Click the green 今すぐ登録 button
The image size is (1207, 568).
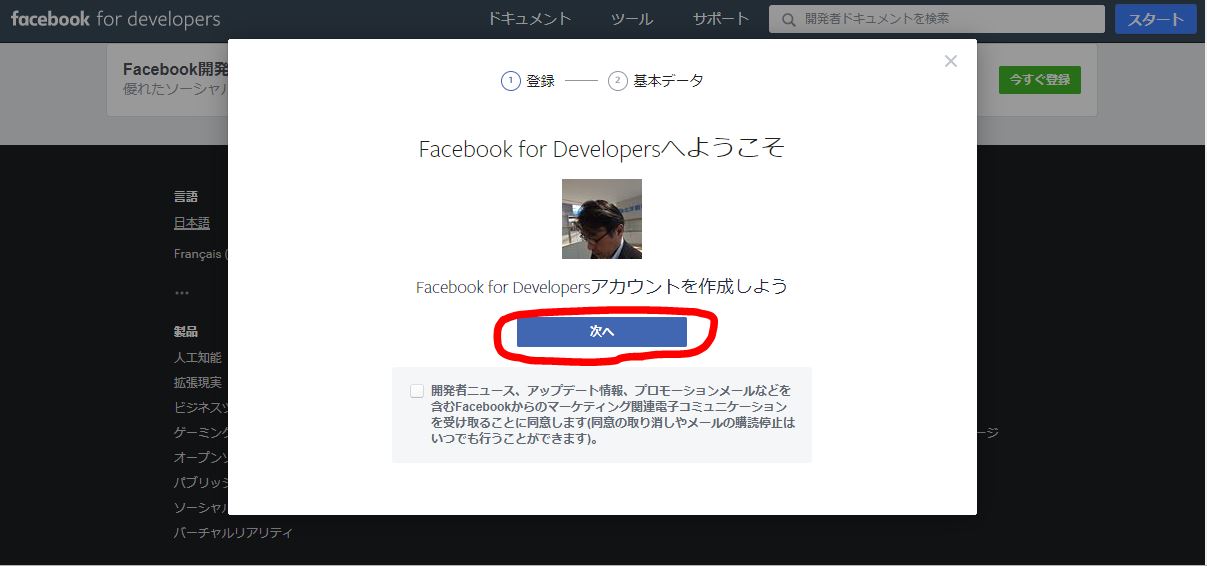(x=1040, y=80)
